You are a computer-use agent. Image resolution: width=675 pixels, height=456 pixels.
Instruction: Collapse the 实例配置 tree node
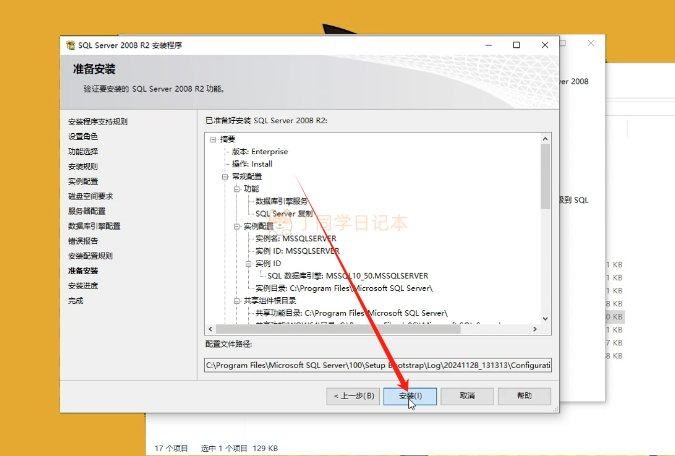pyautogui.click(x=237, y=226)
